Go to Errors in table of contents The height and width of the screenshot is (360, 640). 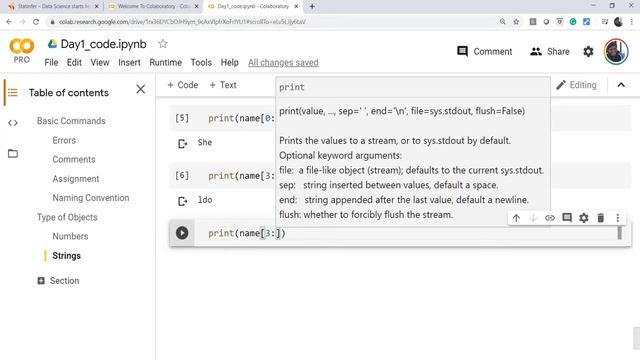64,140
